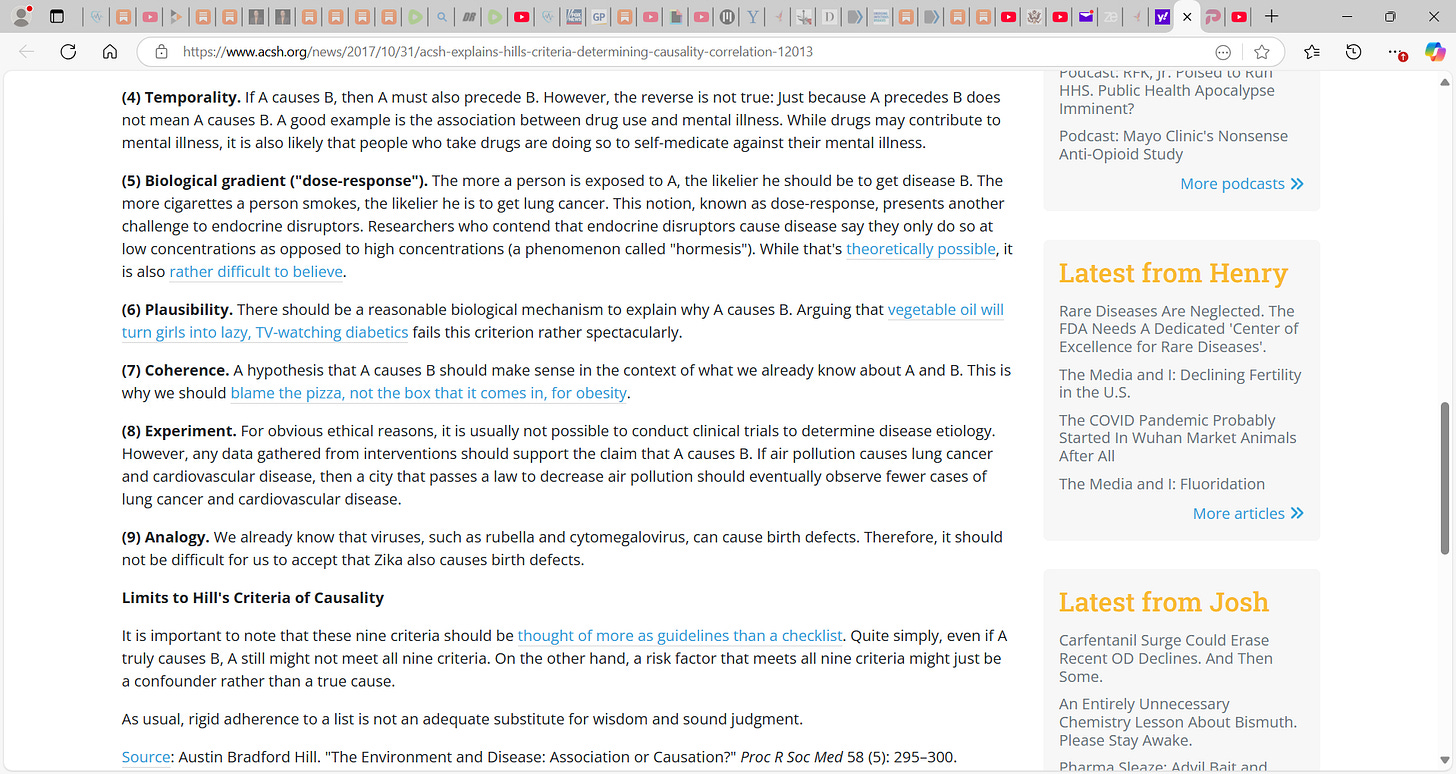Open the 'More articles' link
Viewport: 1456px width, 774px height.
pyautogui.click(x=1248, y=514)
